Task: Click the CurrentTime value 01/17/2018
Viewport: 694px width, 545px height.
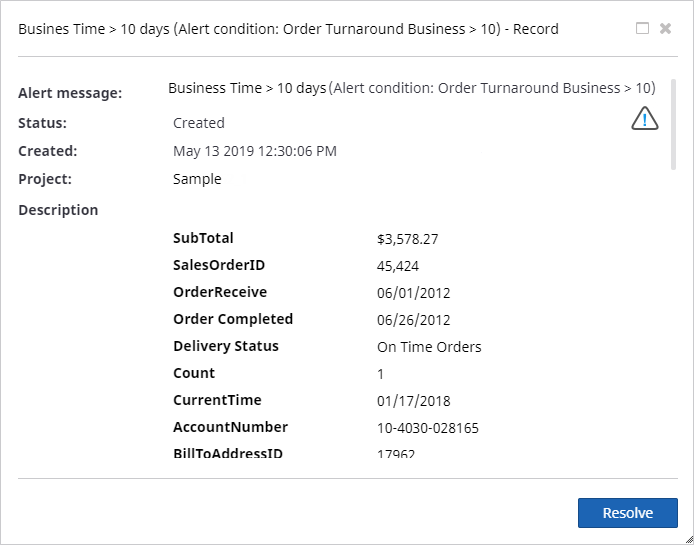Action: point(414,401)
